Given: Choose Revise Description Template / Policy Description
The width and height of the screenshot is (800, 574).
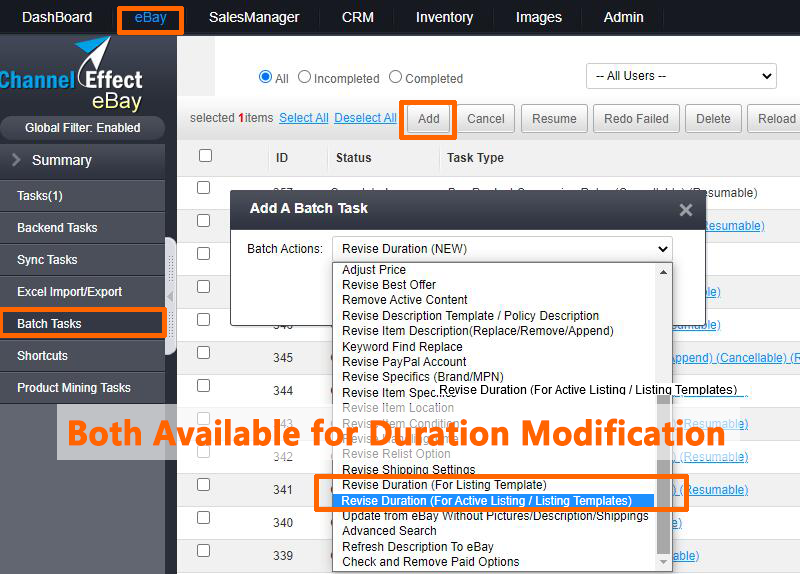Looking at the screenshot, I should click(x=470, y=316).
